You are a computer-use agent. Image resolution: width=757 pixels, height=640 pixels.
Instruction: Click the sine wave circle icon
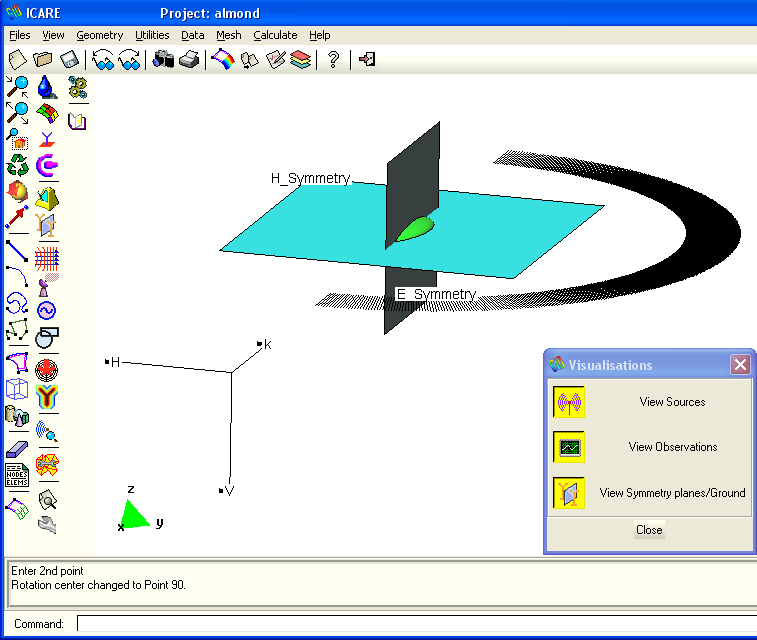tap(47, 311)
